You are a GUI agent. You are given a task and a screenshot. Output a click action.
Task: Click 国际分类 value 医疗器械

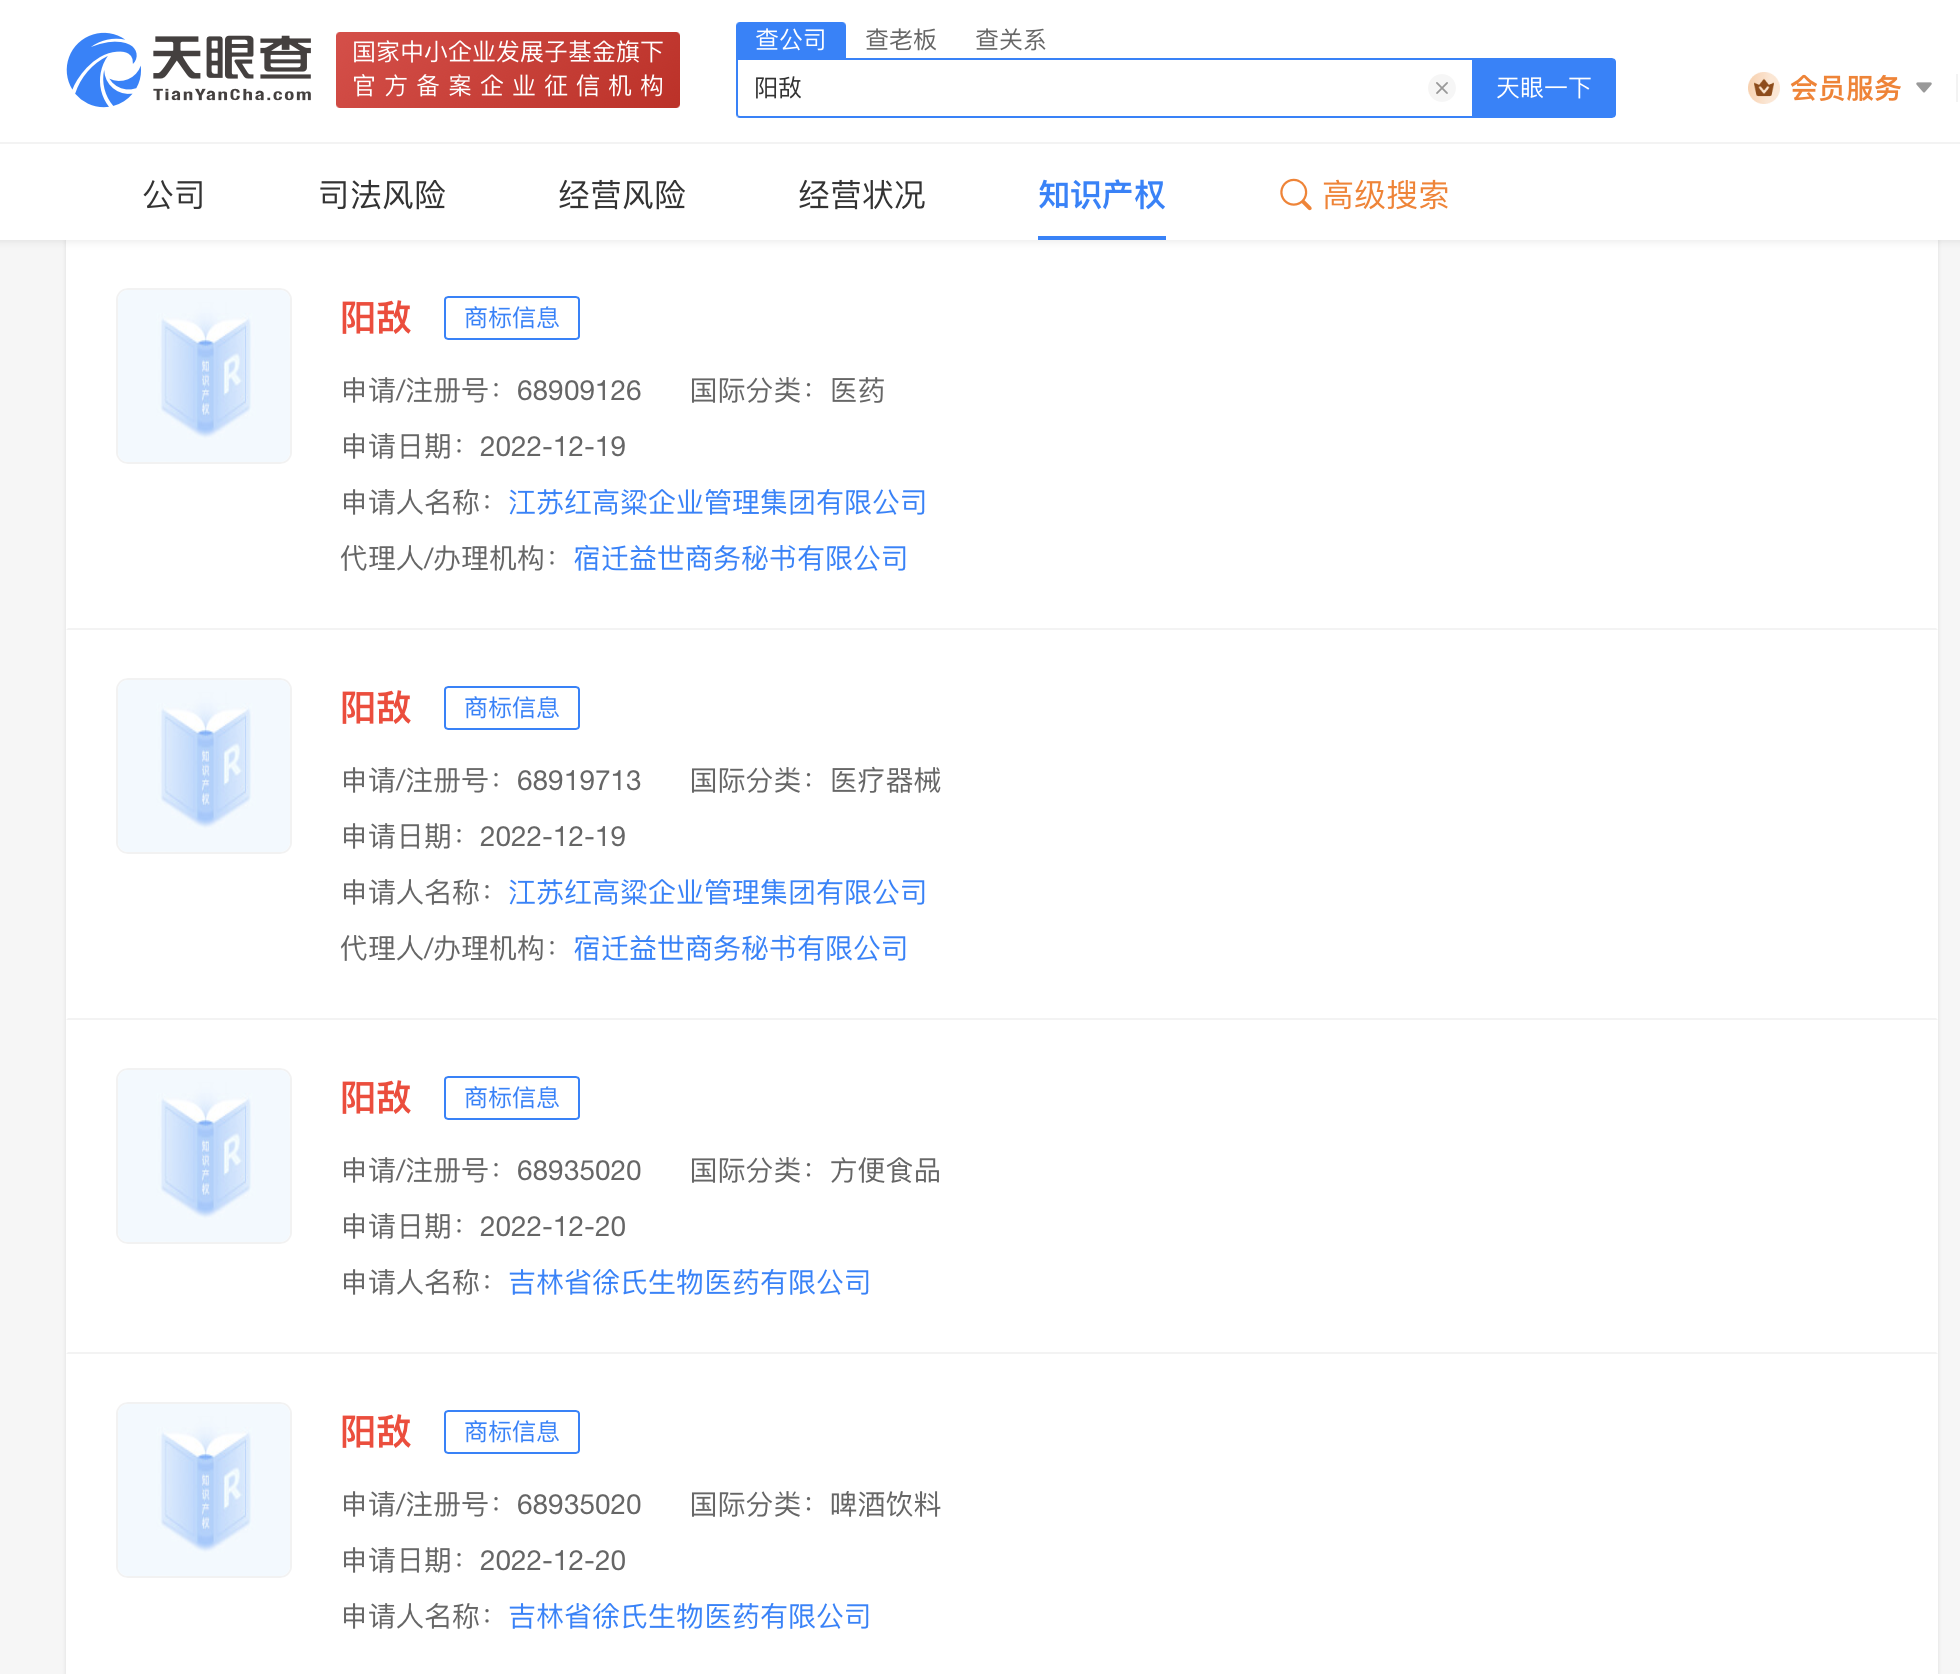click(886, 780)
